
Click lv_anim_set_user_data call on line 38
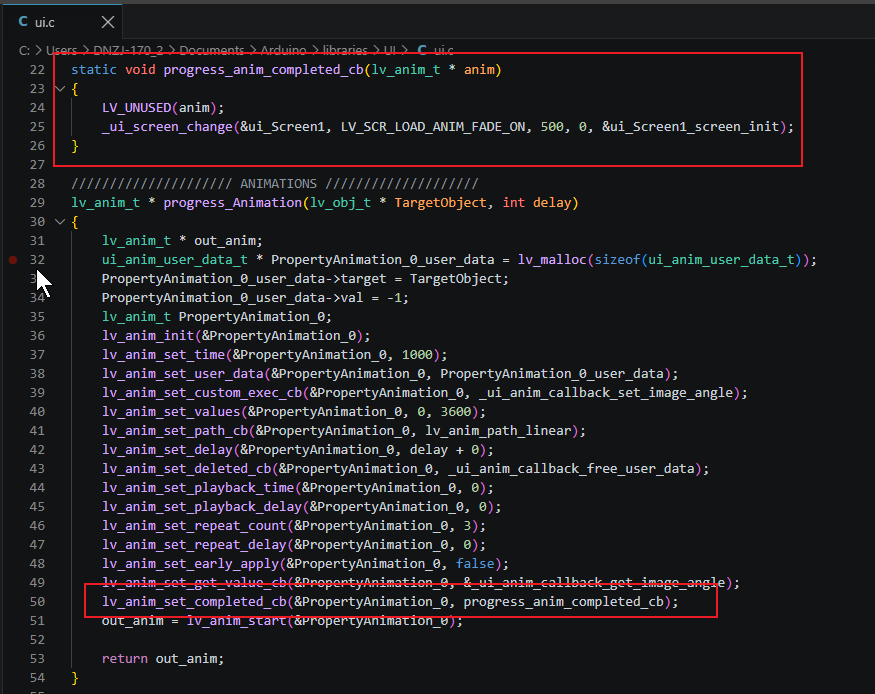[x=182, y=374]
